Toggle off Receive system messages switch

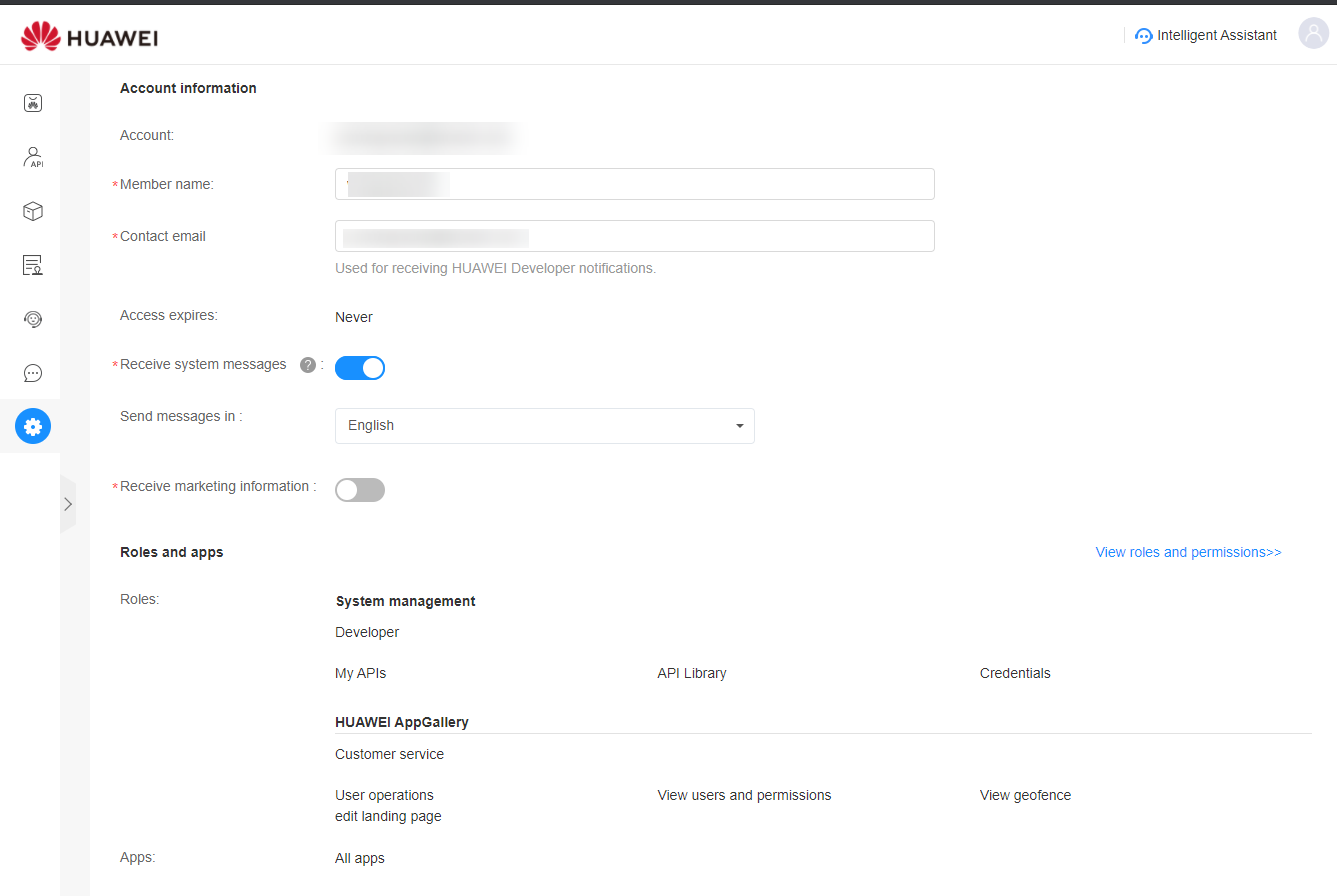(360, 368)
